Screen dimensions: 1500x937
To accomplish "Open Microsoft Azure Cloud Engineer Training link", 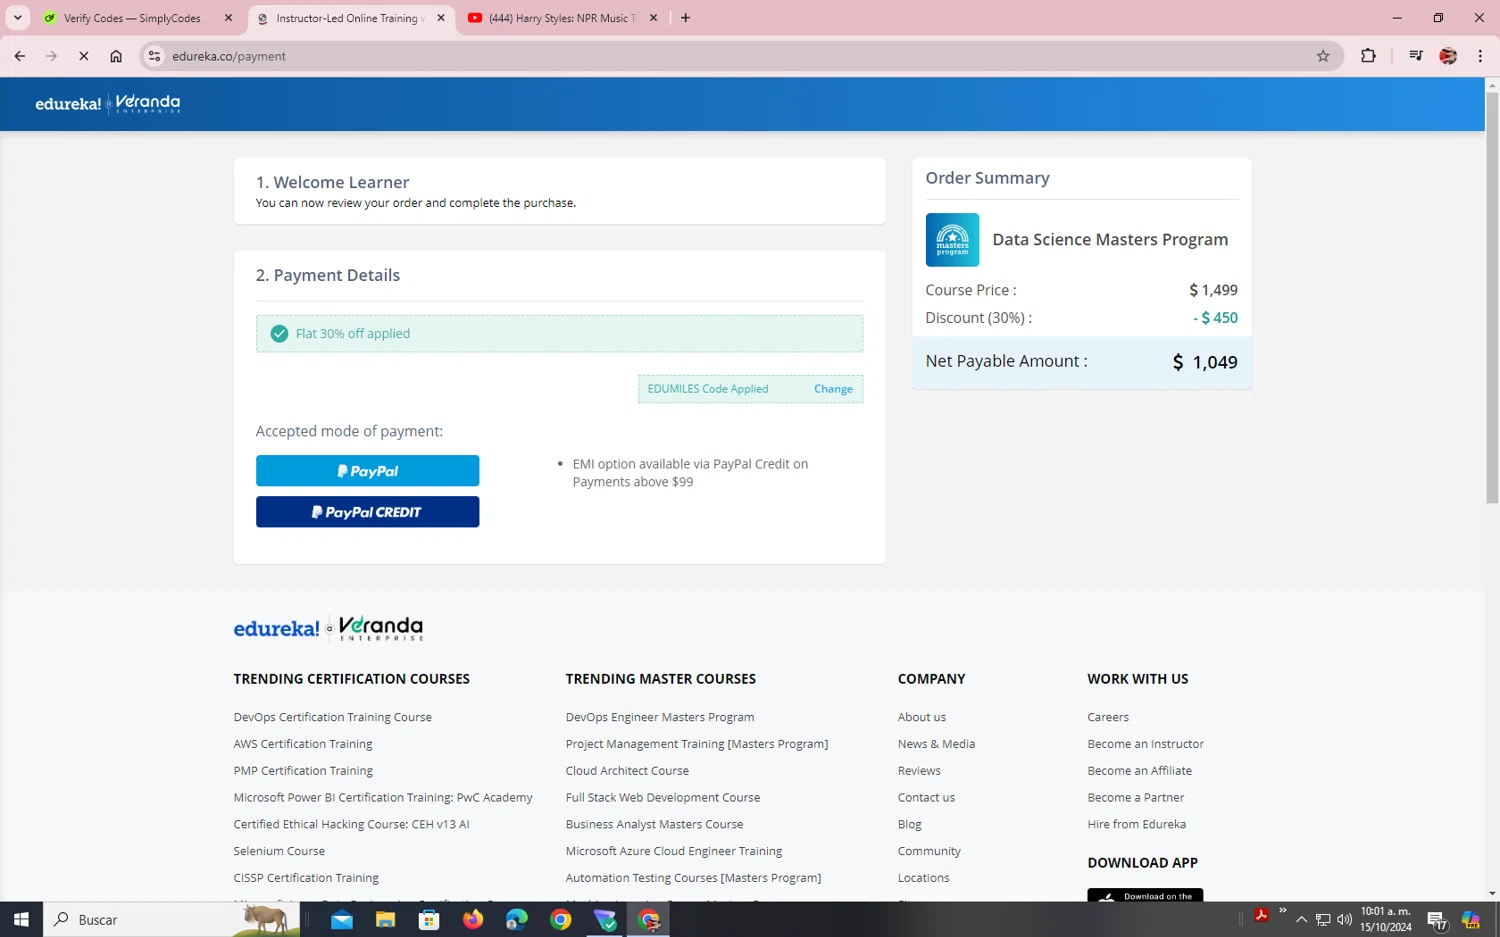I will 674,852.
